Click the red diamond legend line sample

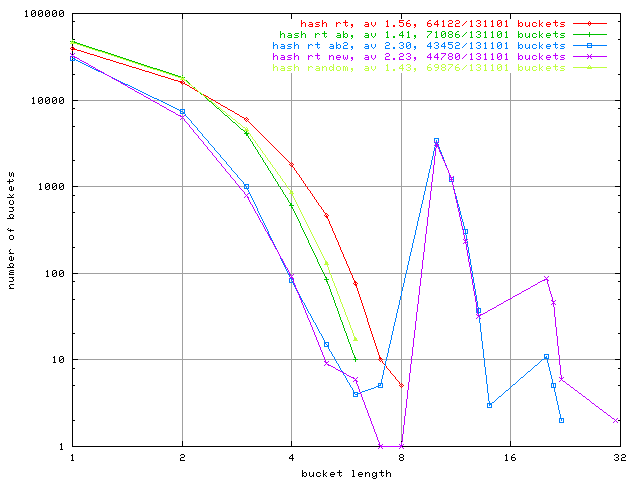589,24
